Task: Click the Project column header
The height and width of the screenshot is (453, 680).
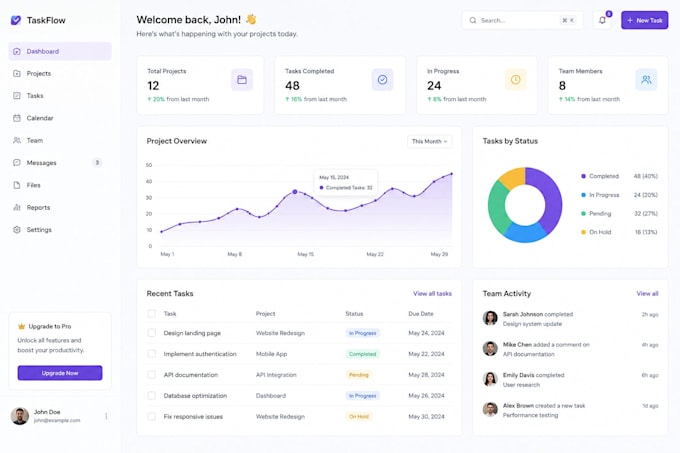Action: click(265, 313)
